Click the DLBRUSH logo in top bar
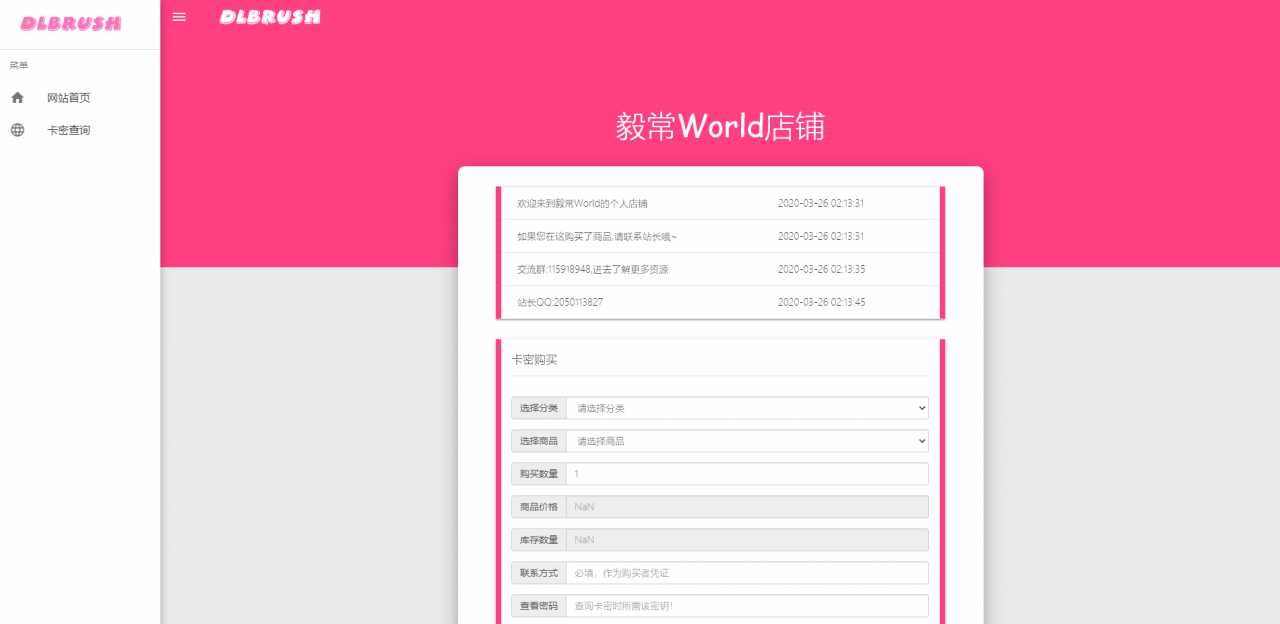Viewport: 1280px width, 624px height. [x=270, y=17]
